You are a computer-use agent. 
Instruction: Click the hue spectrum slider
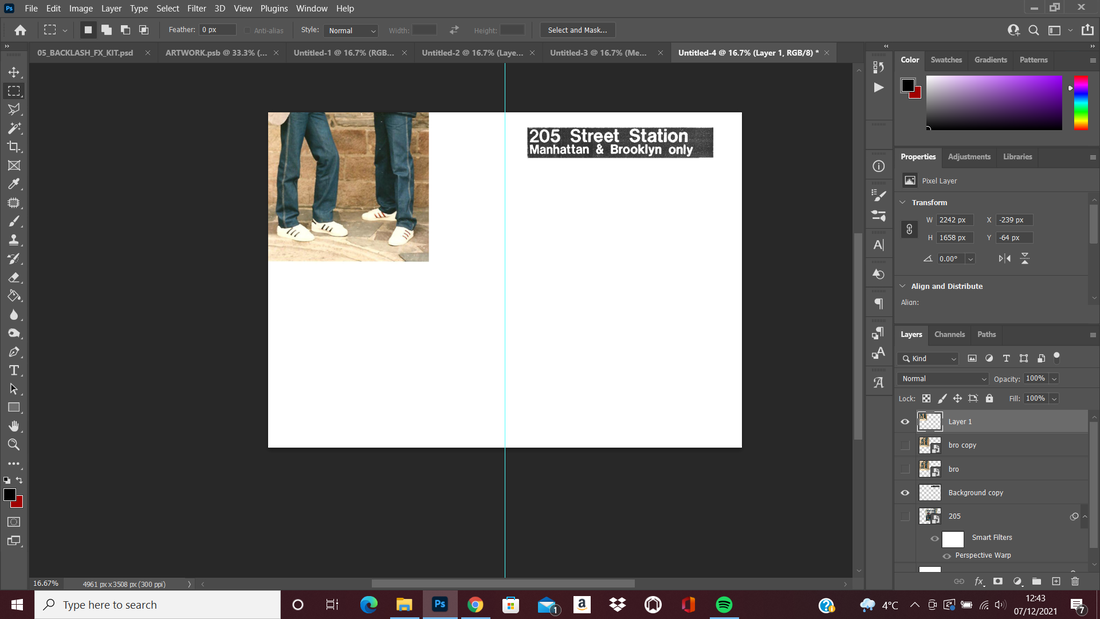(x=1081, y=102)
